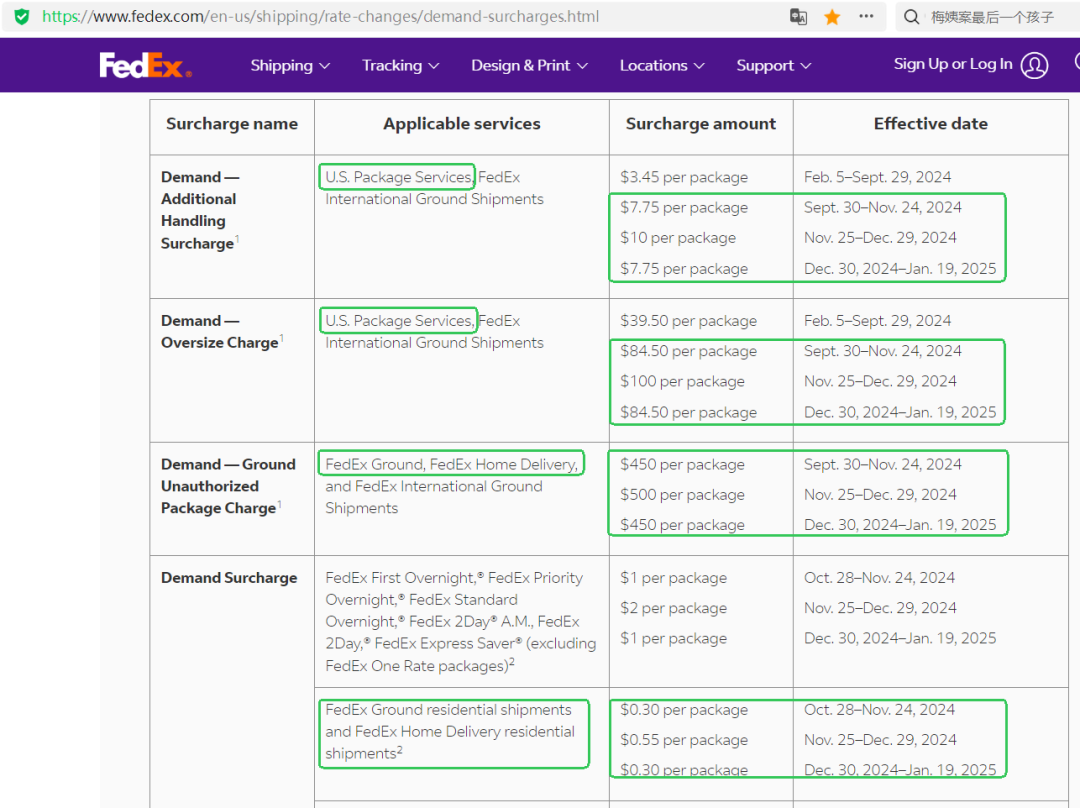Click the Demand Surcharge row name

point(229,577)
